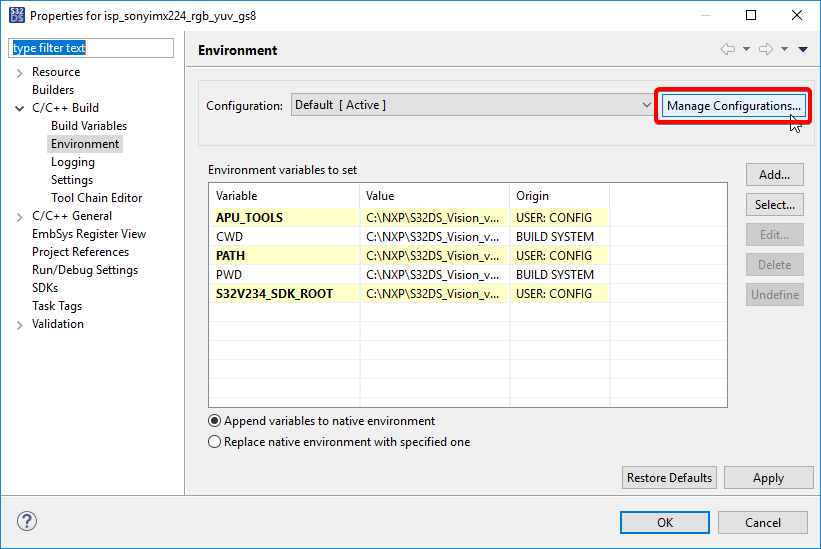The height and width of the screenshot is (549, 821).
Task: Select the PATH variable row
Action: [x=468, y=255]
